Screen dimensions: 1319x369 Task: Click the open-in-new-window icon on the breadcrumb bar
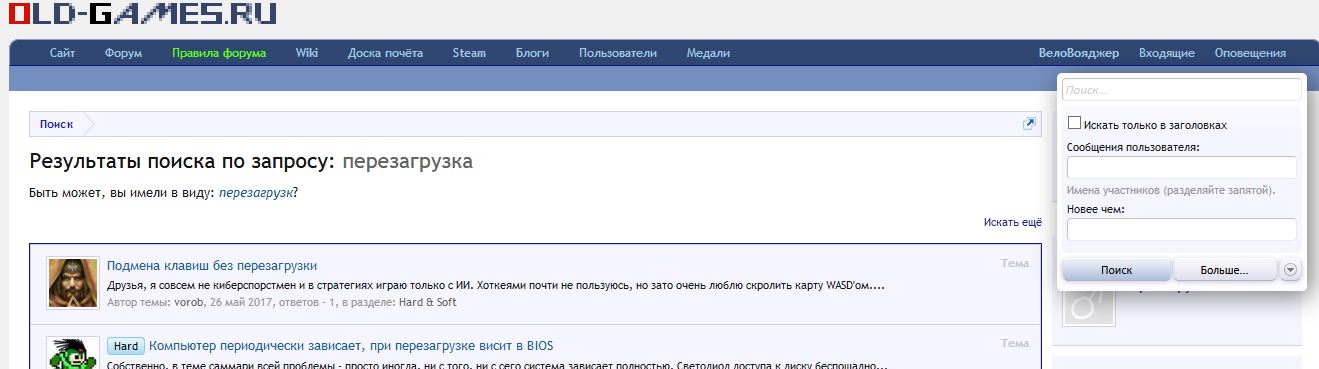1029,124
